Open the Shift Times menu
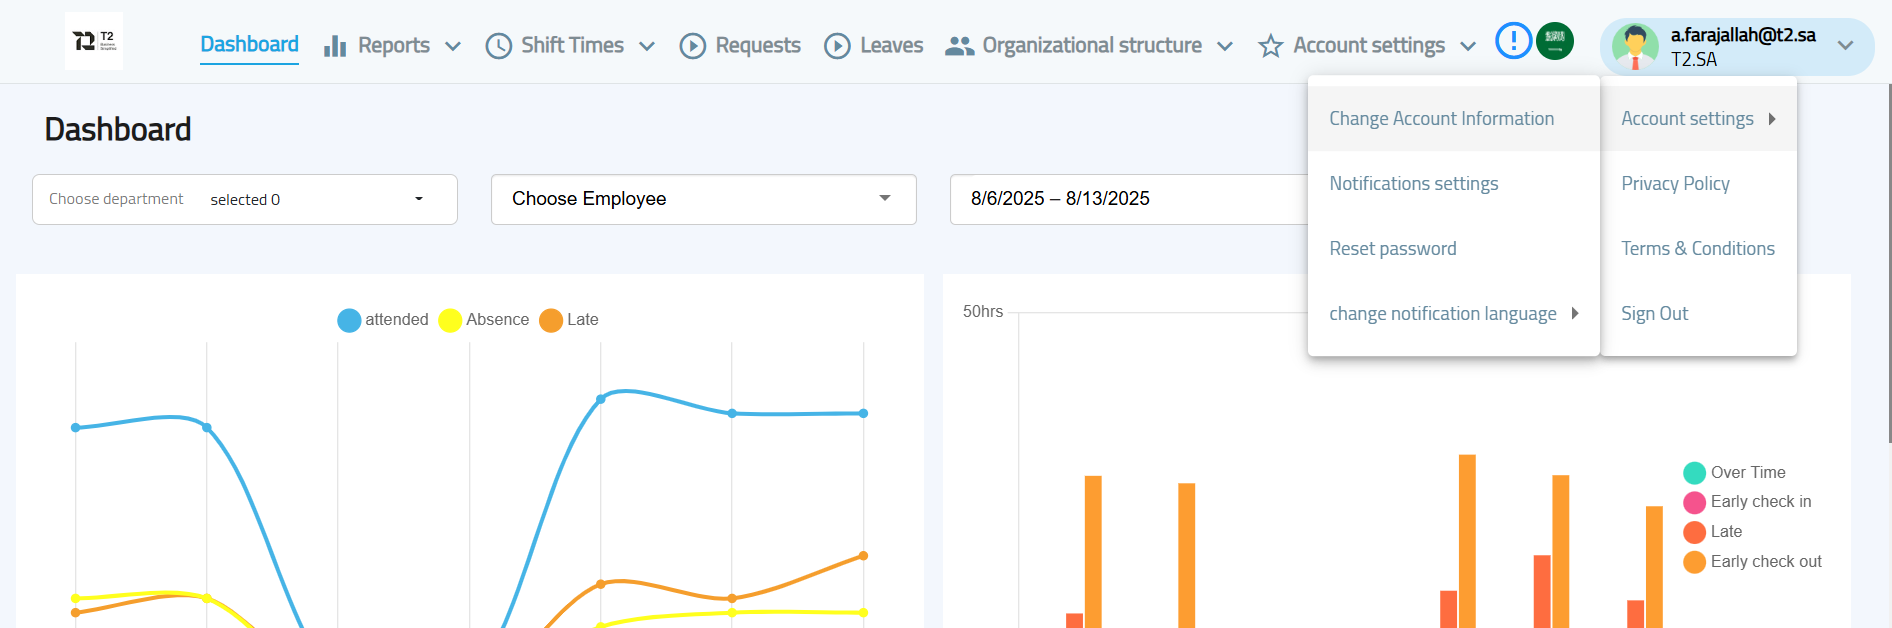 [571, 45]
